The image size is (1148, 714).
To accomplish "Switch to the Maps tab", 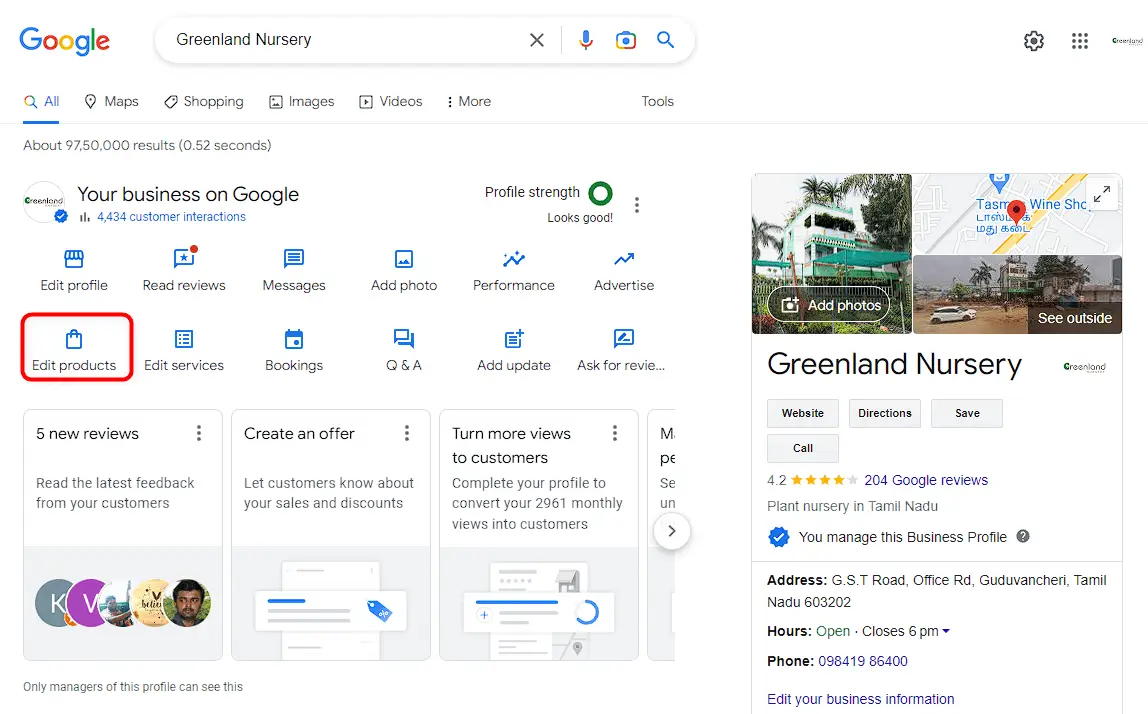I will pos(111,102).
